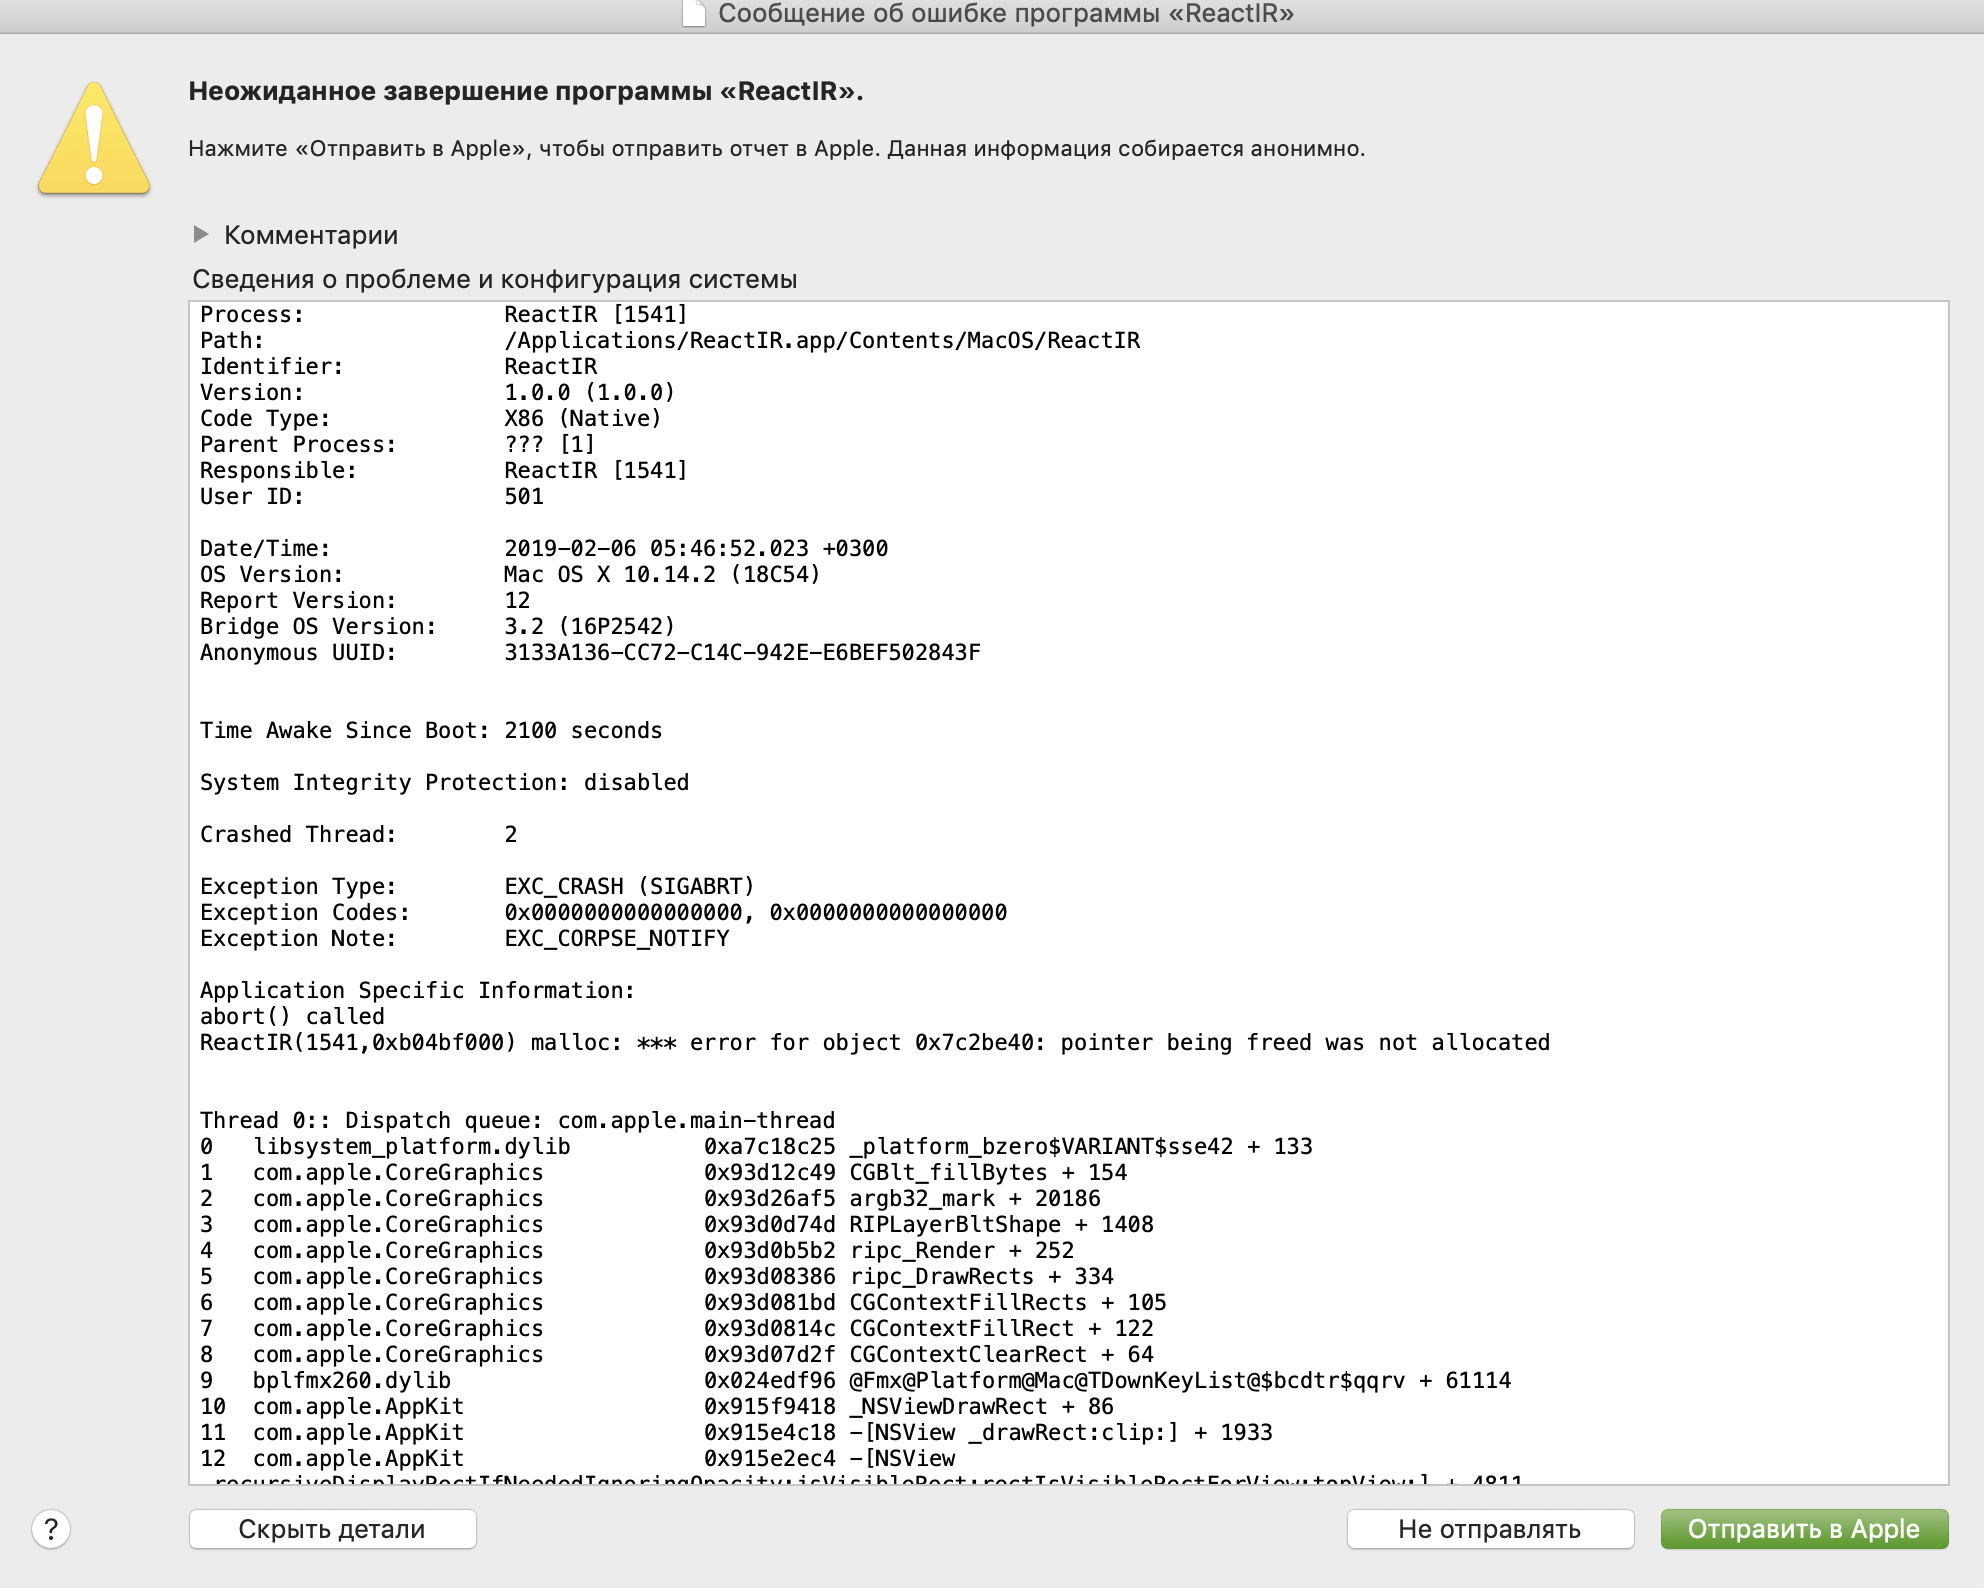
Task: Click the malloc error message line
Action: click(x=874, y=1042)
